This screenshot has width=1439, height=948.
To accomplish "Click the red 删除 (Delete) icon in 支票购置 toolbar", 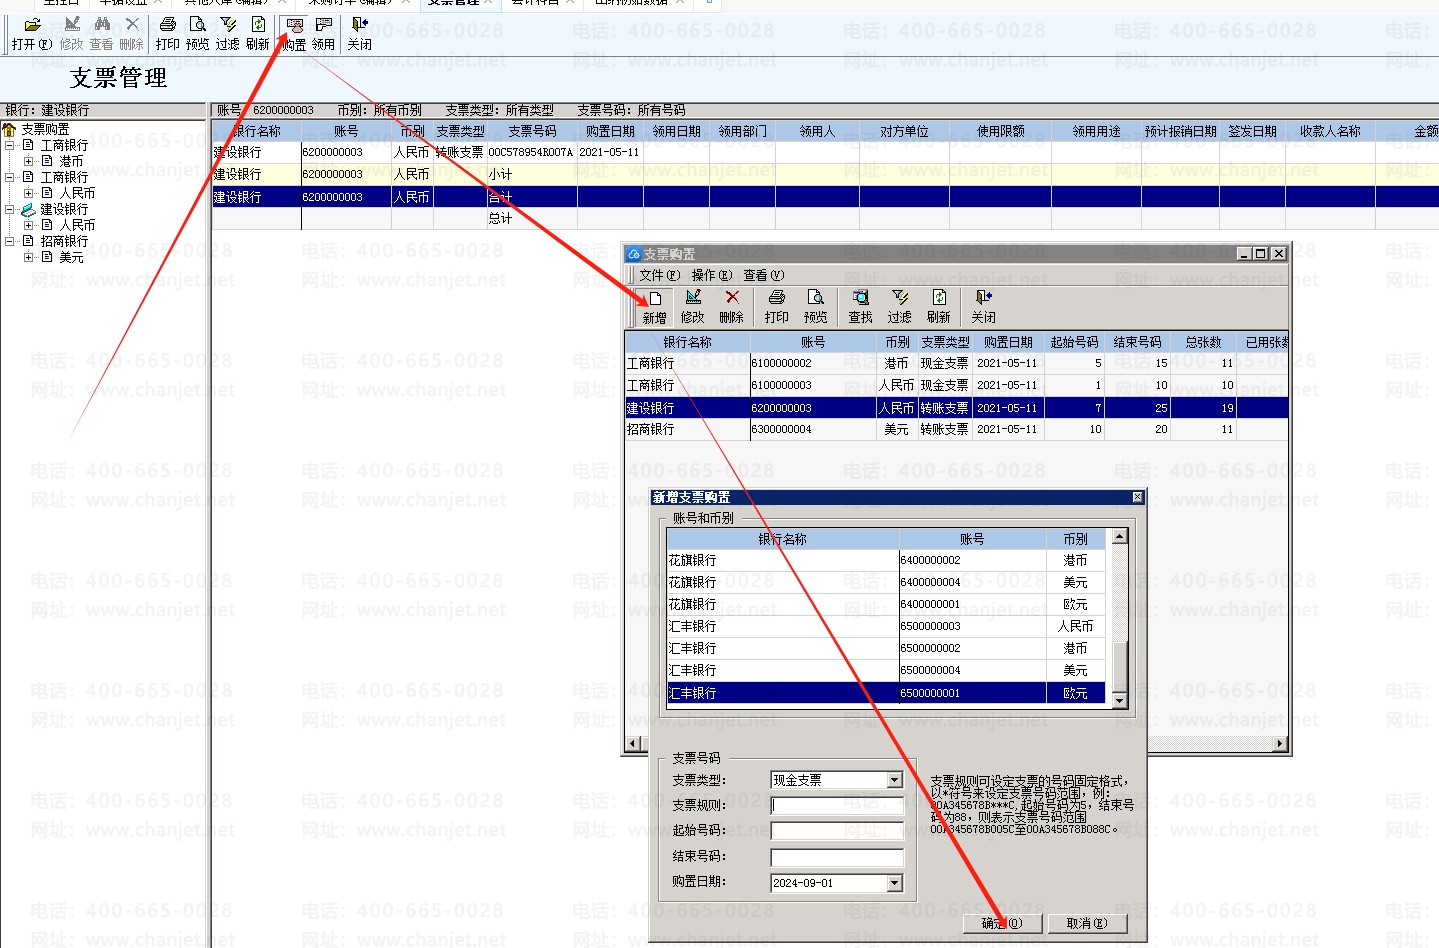I will point(731,305).
